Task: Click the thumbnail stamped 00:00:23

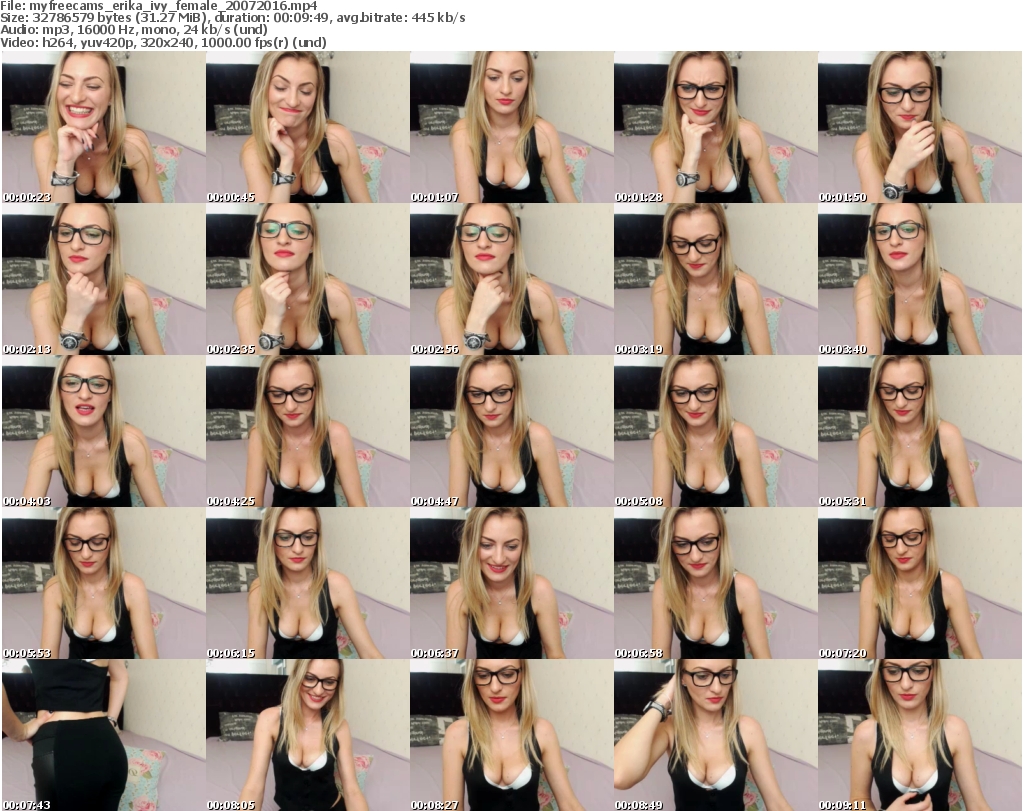Action: click(103, 127)
